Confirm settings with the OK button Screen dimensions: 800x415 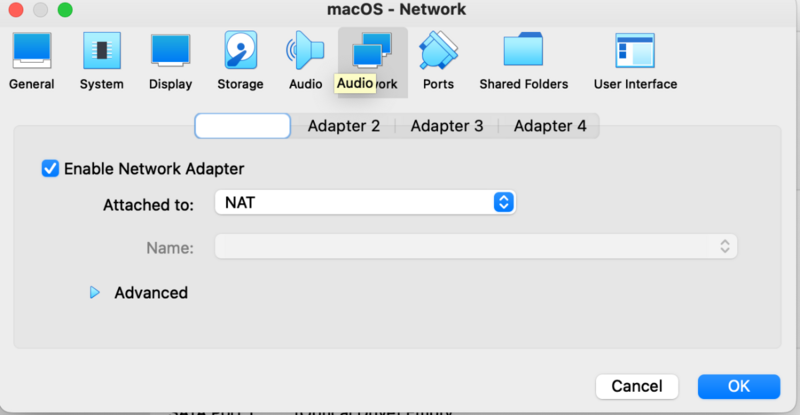739,386
